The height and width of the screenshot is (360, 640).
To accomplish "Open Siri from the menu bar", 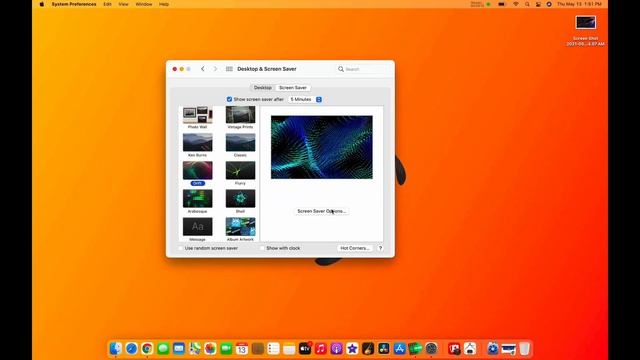I will (x=549, y=4).
